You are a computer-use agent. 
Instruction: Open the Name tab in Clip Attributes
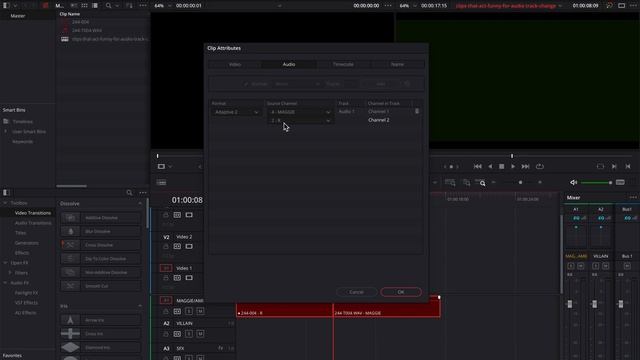point(397,64)
